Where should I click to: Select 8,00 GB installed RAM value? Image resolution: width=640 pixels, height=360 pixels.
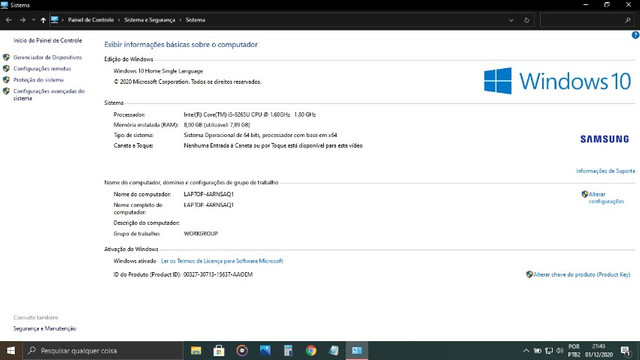[x=217, y=125]
